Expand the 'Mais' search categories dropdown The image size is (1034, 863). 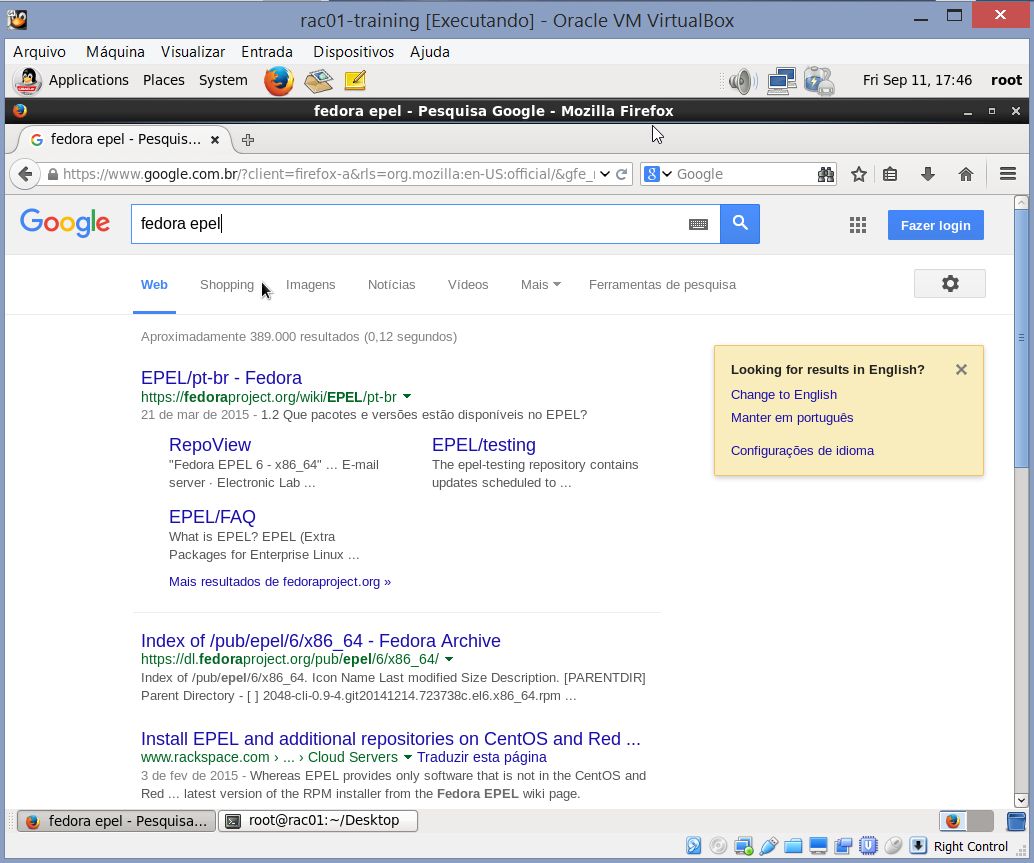pyautogui.click(x=541, y=285)
